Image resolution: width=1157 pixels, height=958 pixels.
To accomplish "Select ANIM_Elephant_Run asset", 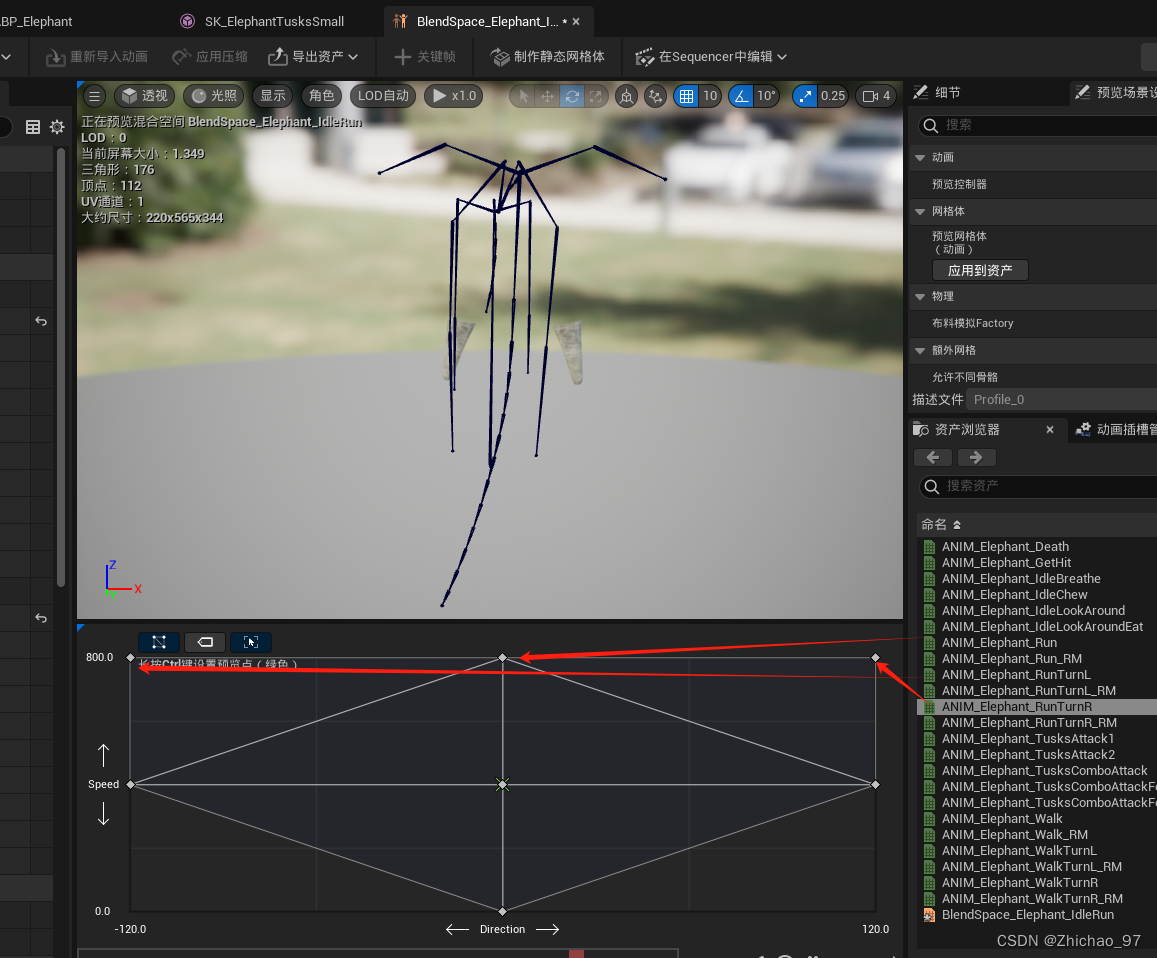I will click(999, 643).
